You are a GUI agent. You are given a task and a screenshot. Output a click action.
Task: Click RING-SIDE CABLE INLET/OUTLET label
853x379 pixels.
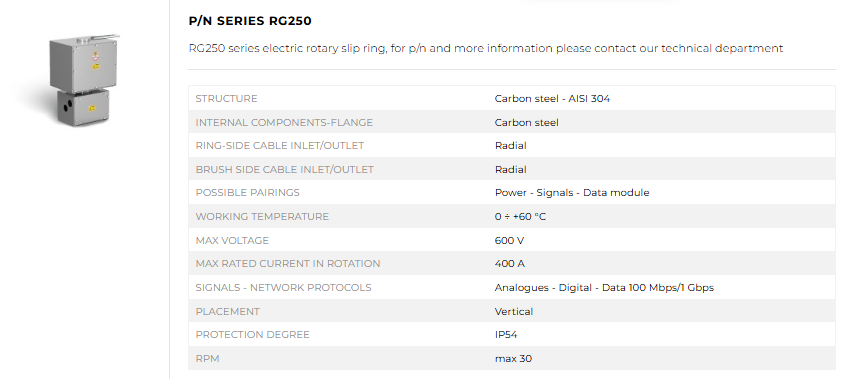[x=280, y=146]
